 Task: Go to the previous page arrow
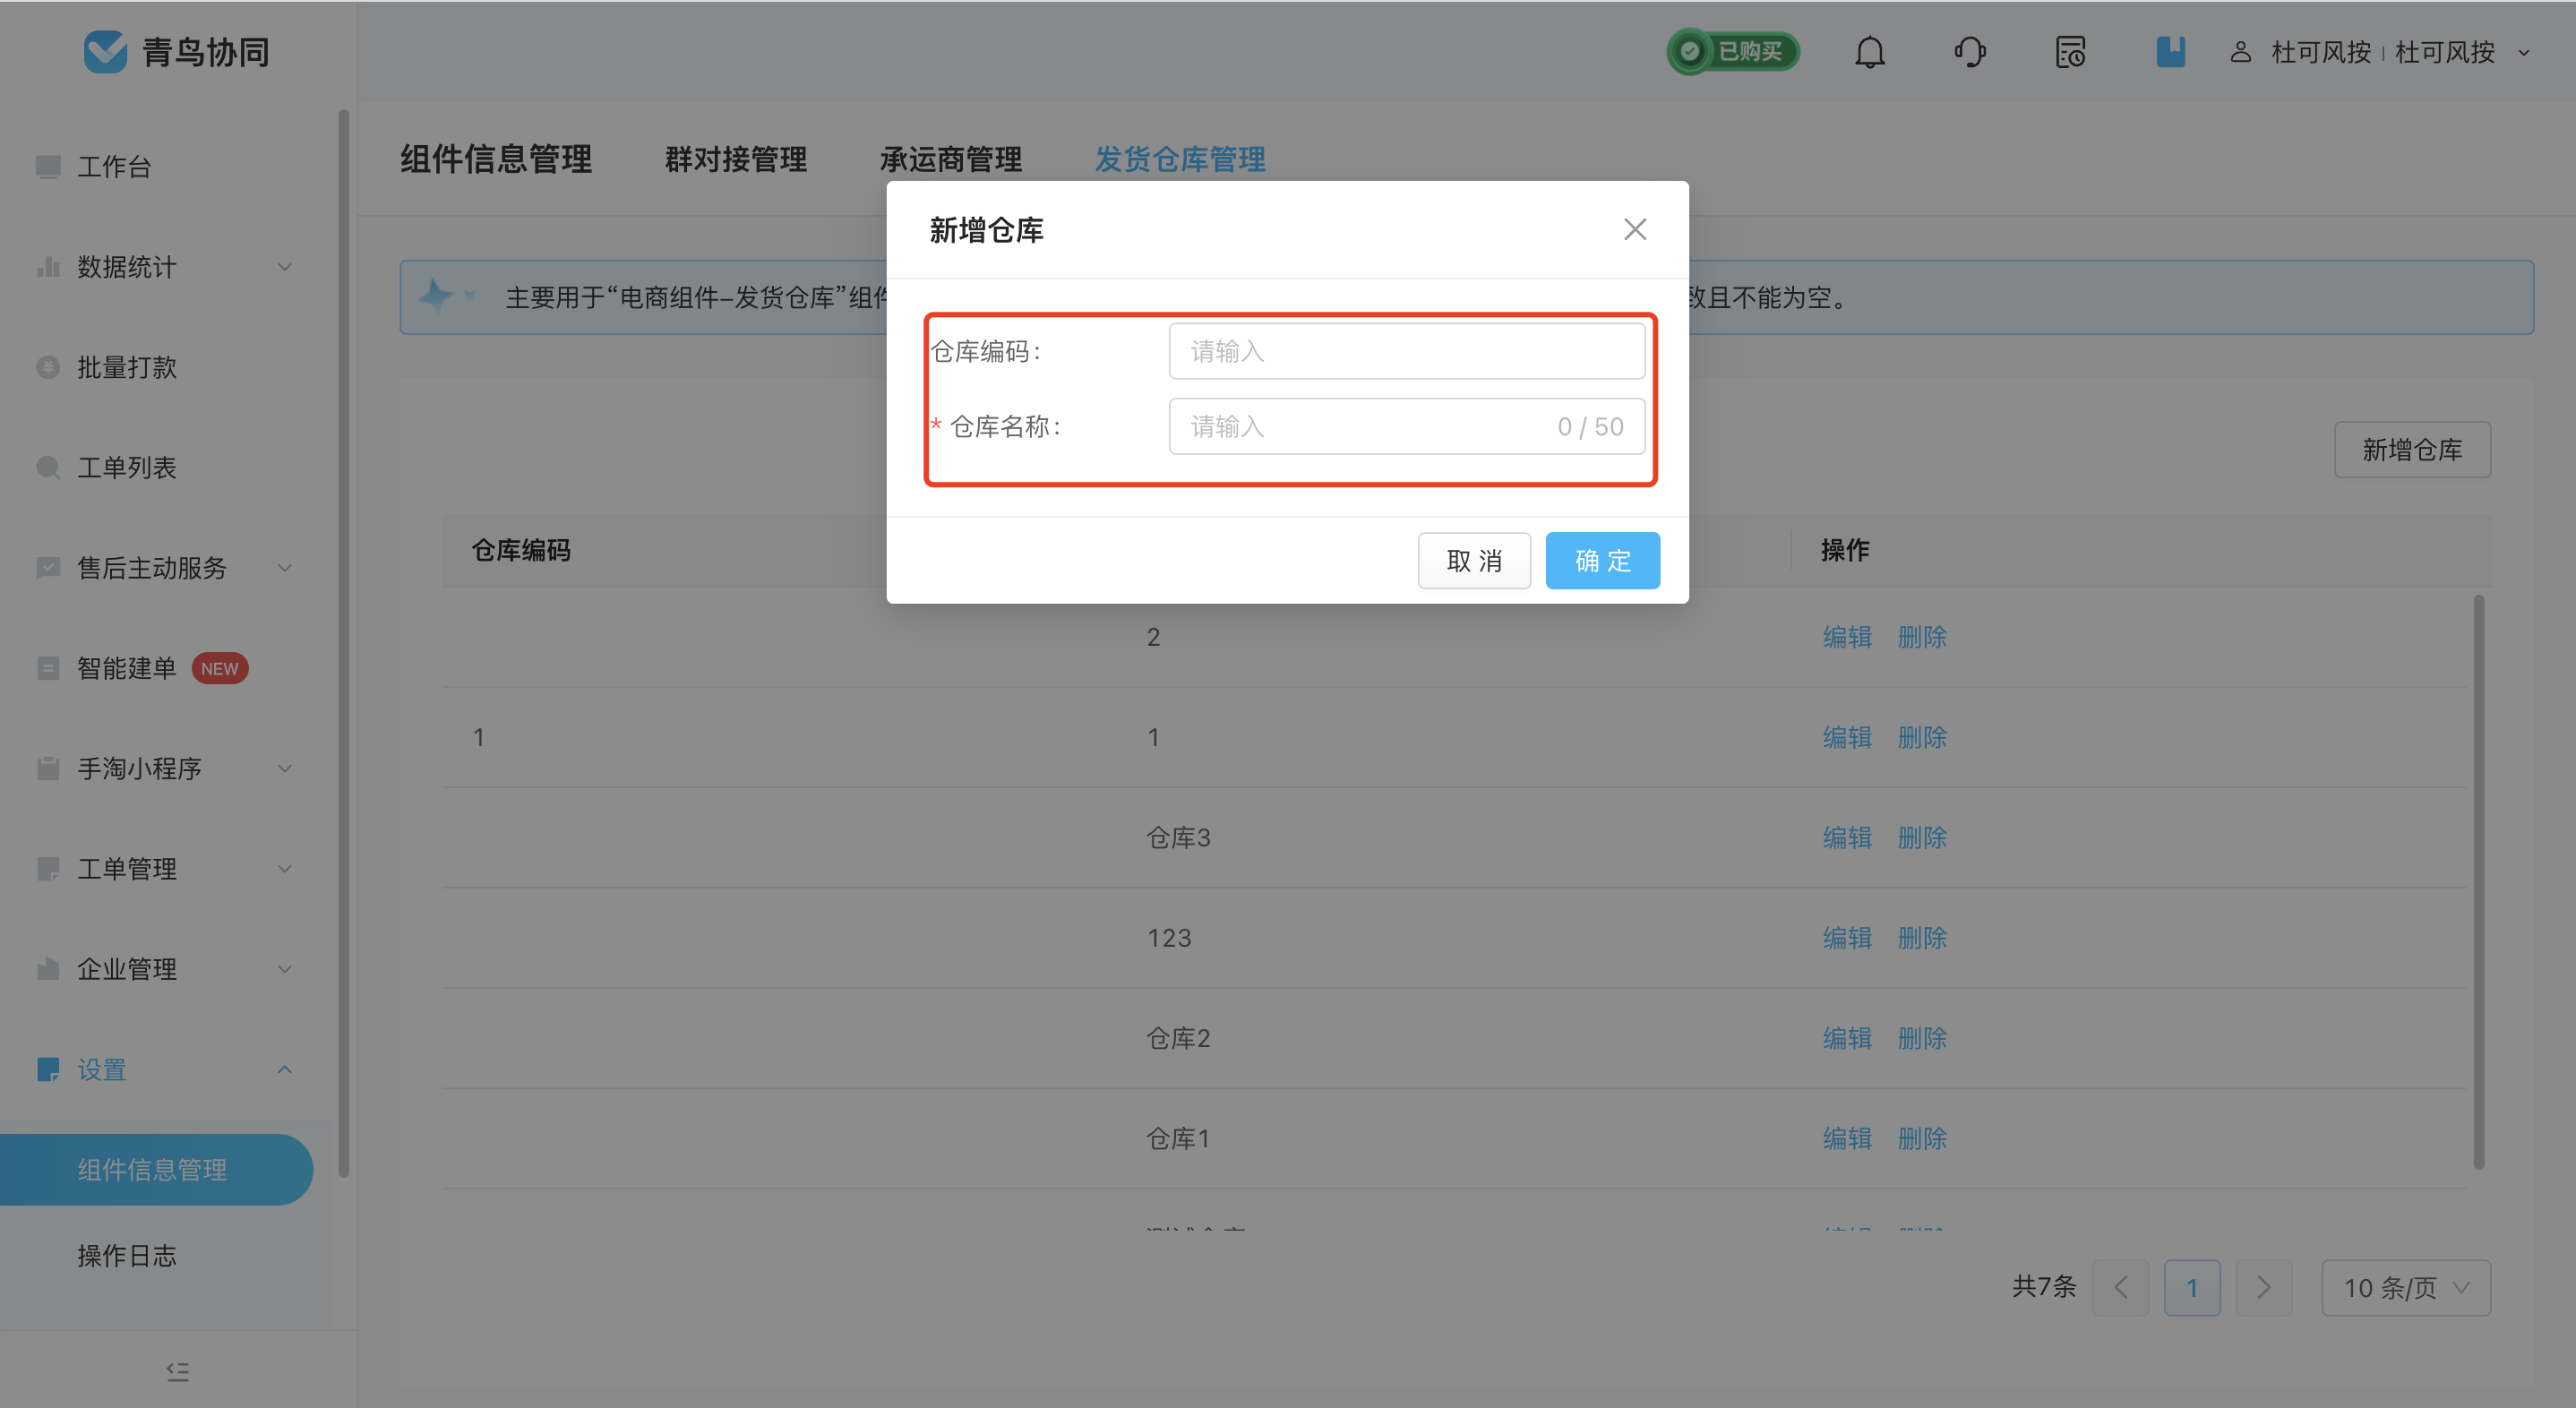2120,1287
